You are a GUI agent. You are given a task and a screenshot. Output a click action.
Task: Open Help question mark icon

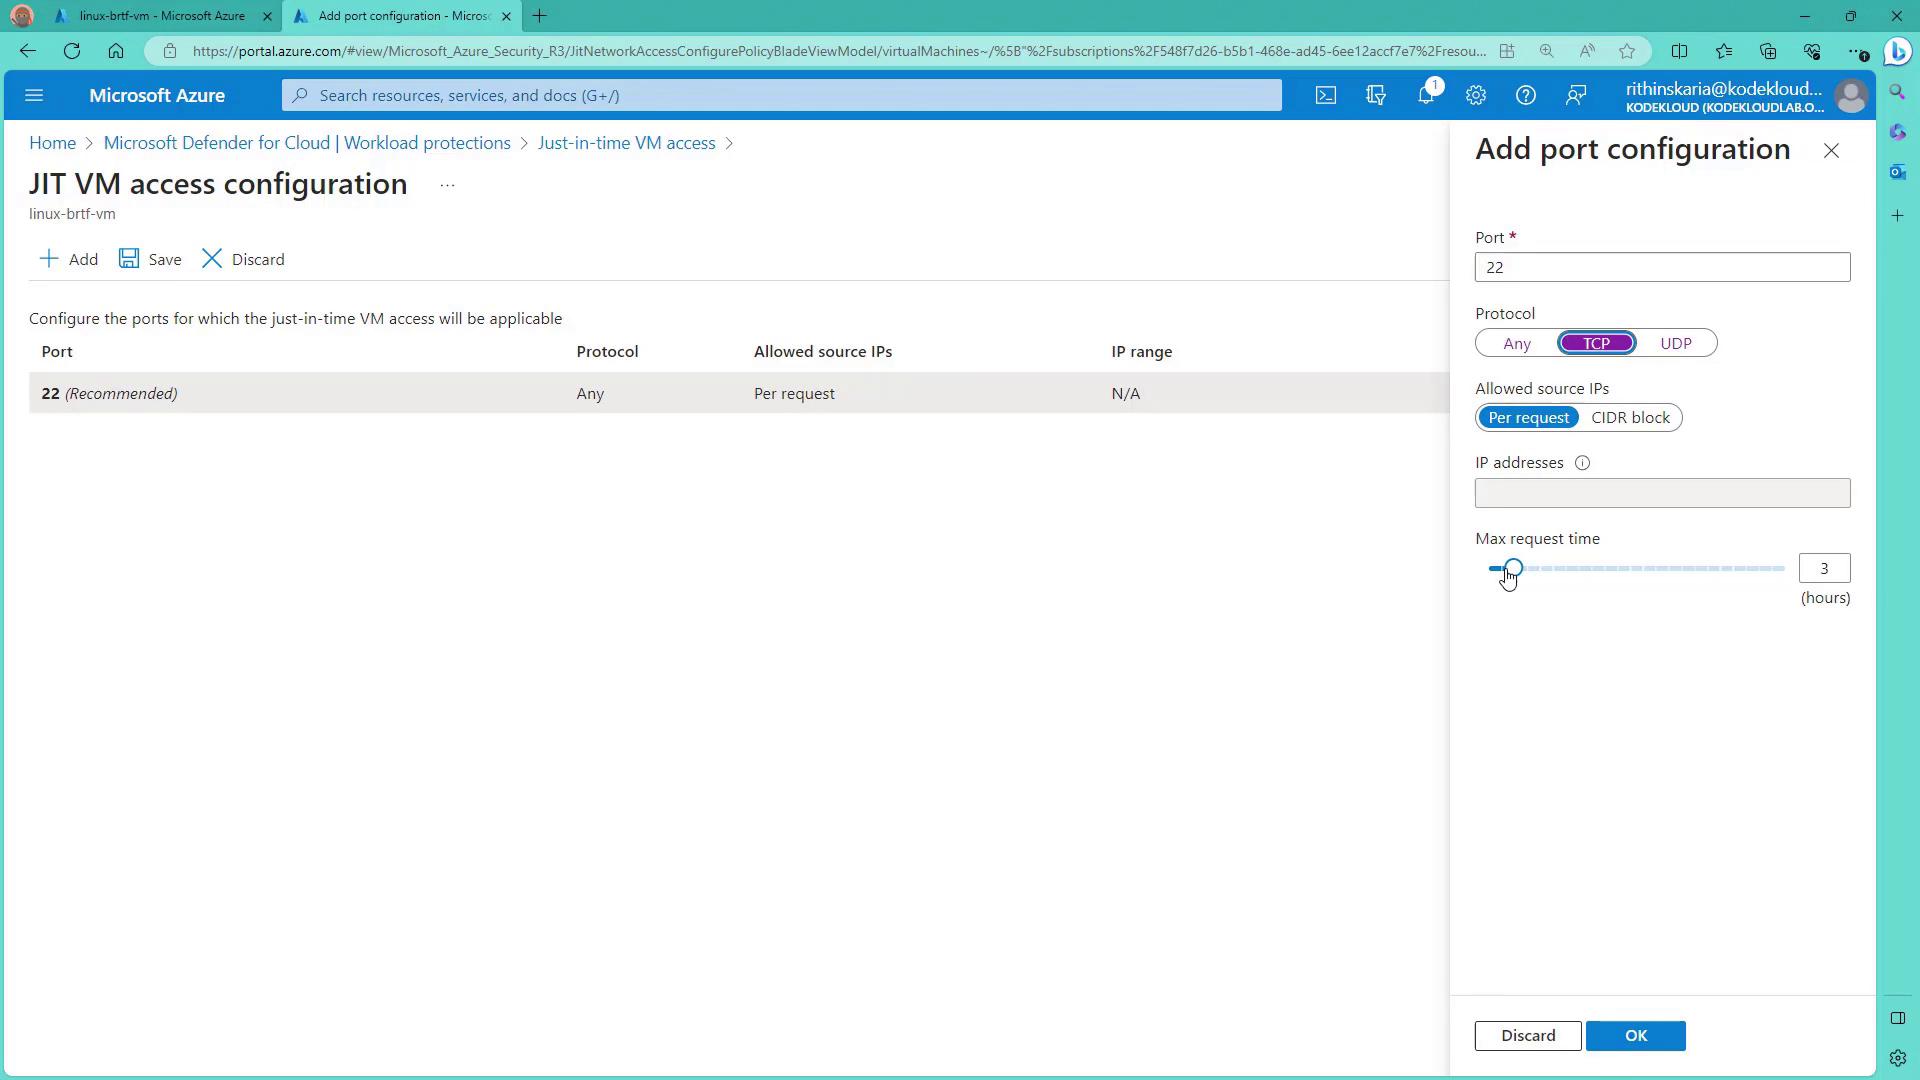tap(1525, 95)
